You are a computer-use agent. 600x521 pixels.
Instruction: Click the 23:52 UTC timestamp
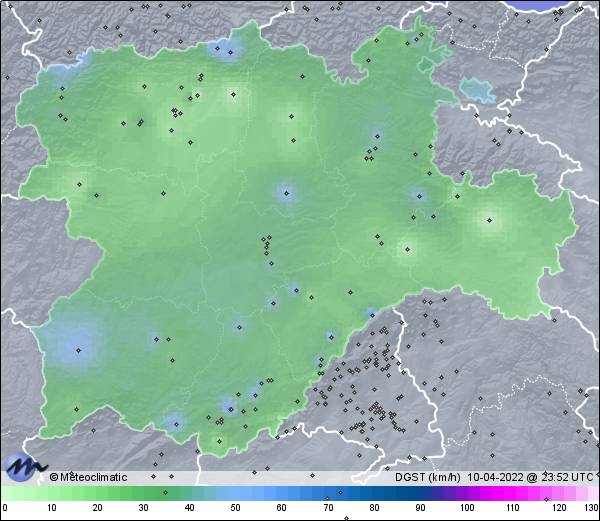567,477
